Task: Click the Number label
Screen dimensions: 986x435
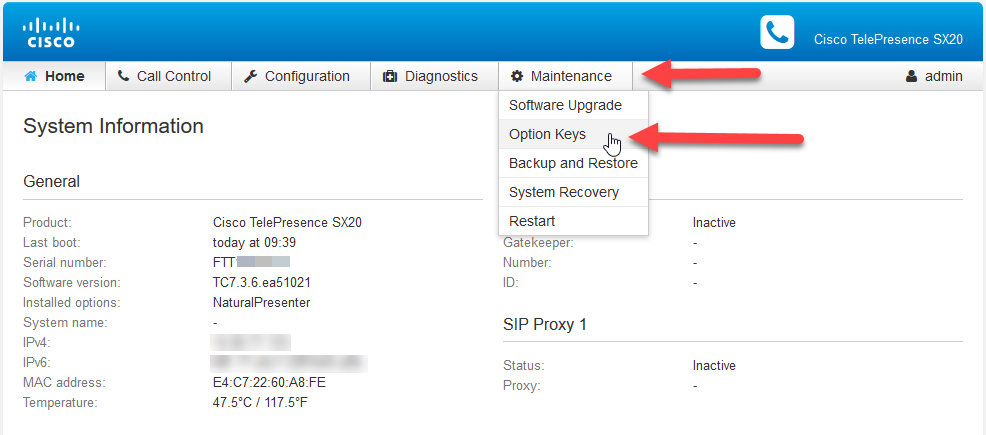Action: (527, 262)
